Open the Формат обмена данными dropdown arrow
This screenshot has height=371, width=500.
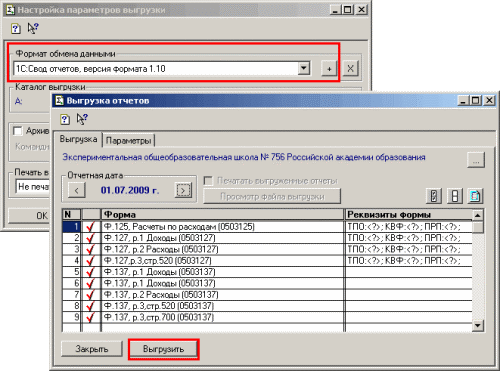coord(303,68)
